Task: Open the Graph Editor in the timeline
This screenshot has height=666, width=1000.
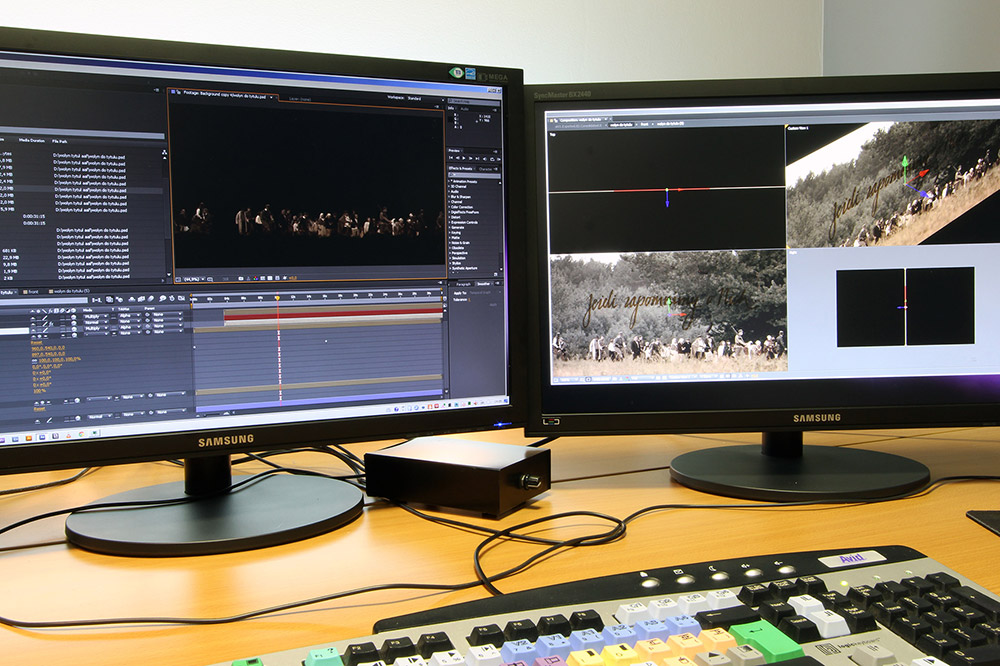Action: pos(182,298)
